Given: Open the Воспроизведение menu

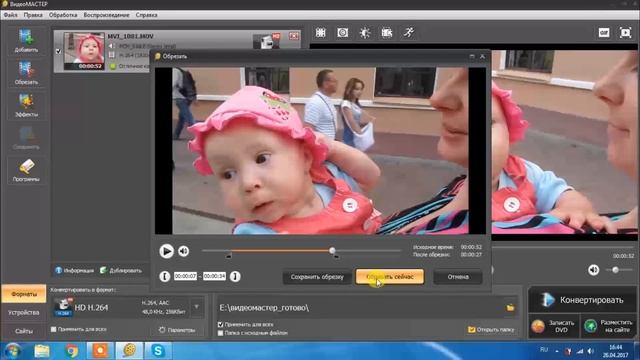Looking at the screenshot, I should pos(106,15).
